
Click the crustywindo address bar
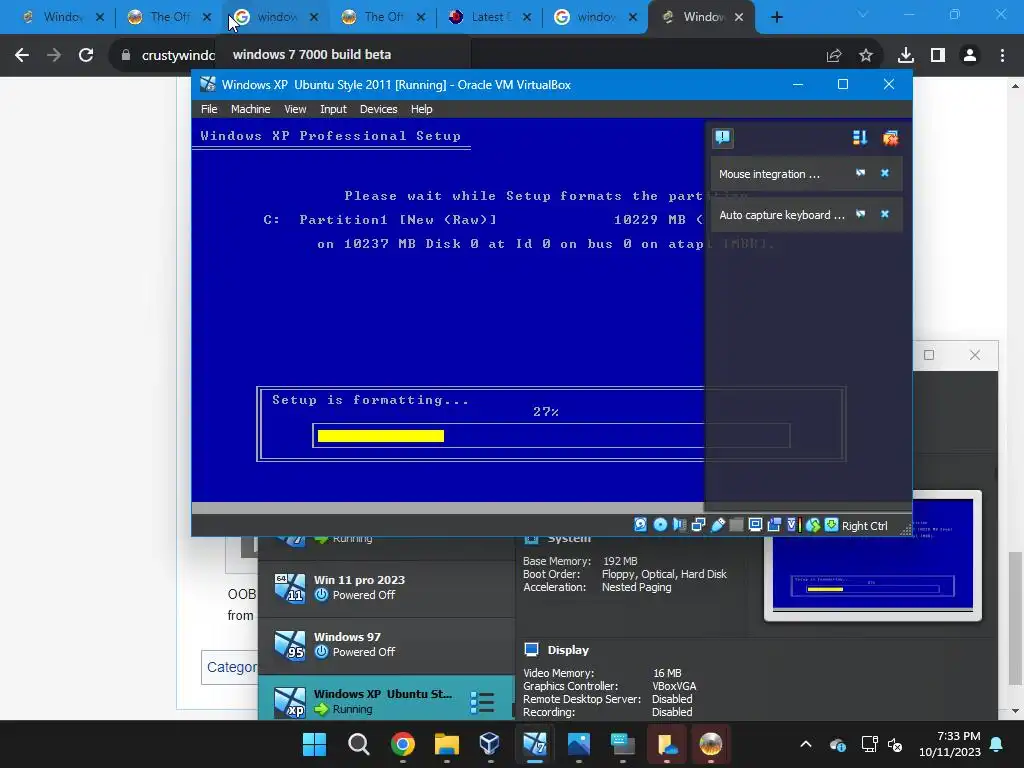pyautogui.click(x=178, y=56)
